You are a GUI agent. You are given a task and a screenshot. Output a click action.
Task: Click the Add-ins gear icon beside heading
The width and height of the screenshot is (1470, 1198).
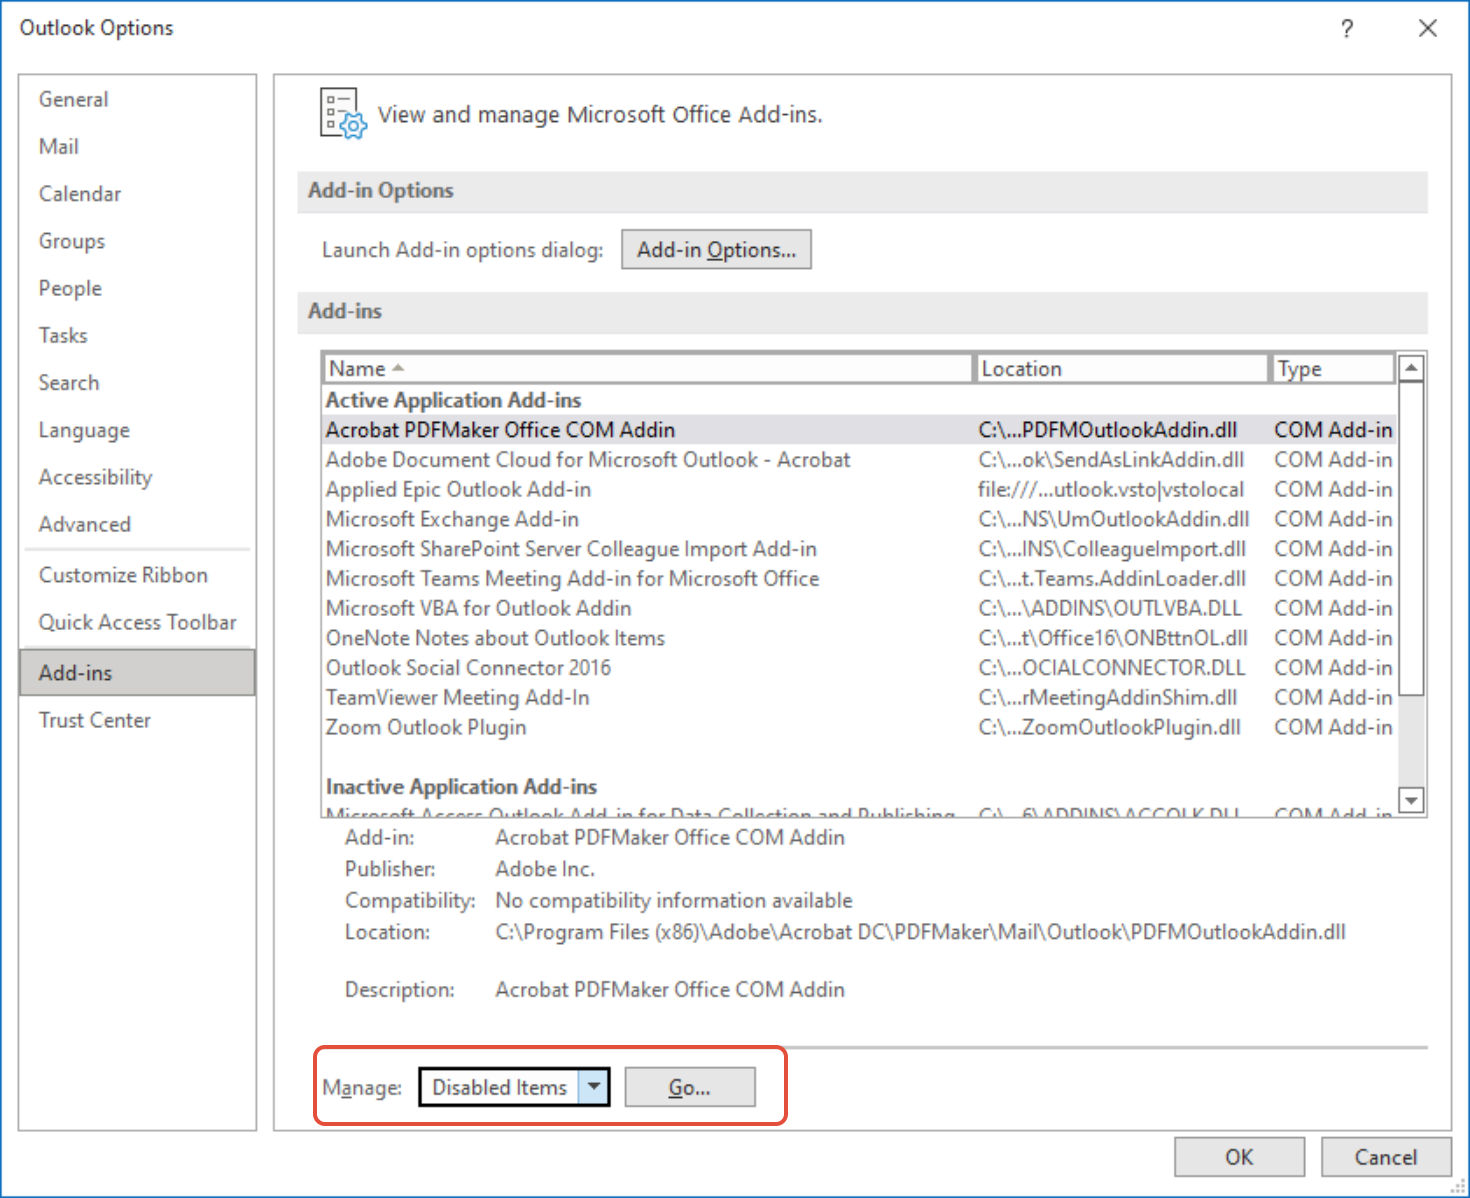tap(343, 113)
